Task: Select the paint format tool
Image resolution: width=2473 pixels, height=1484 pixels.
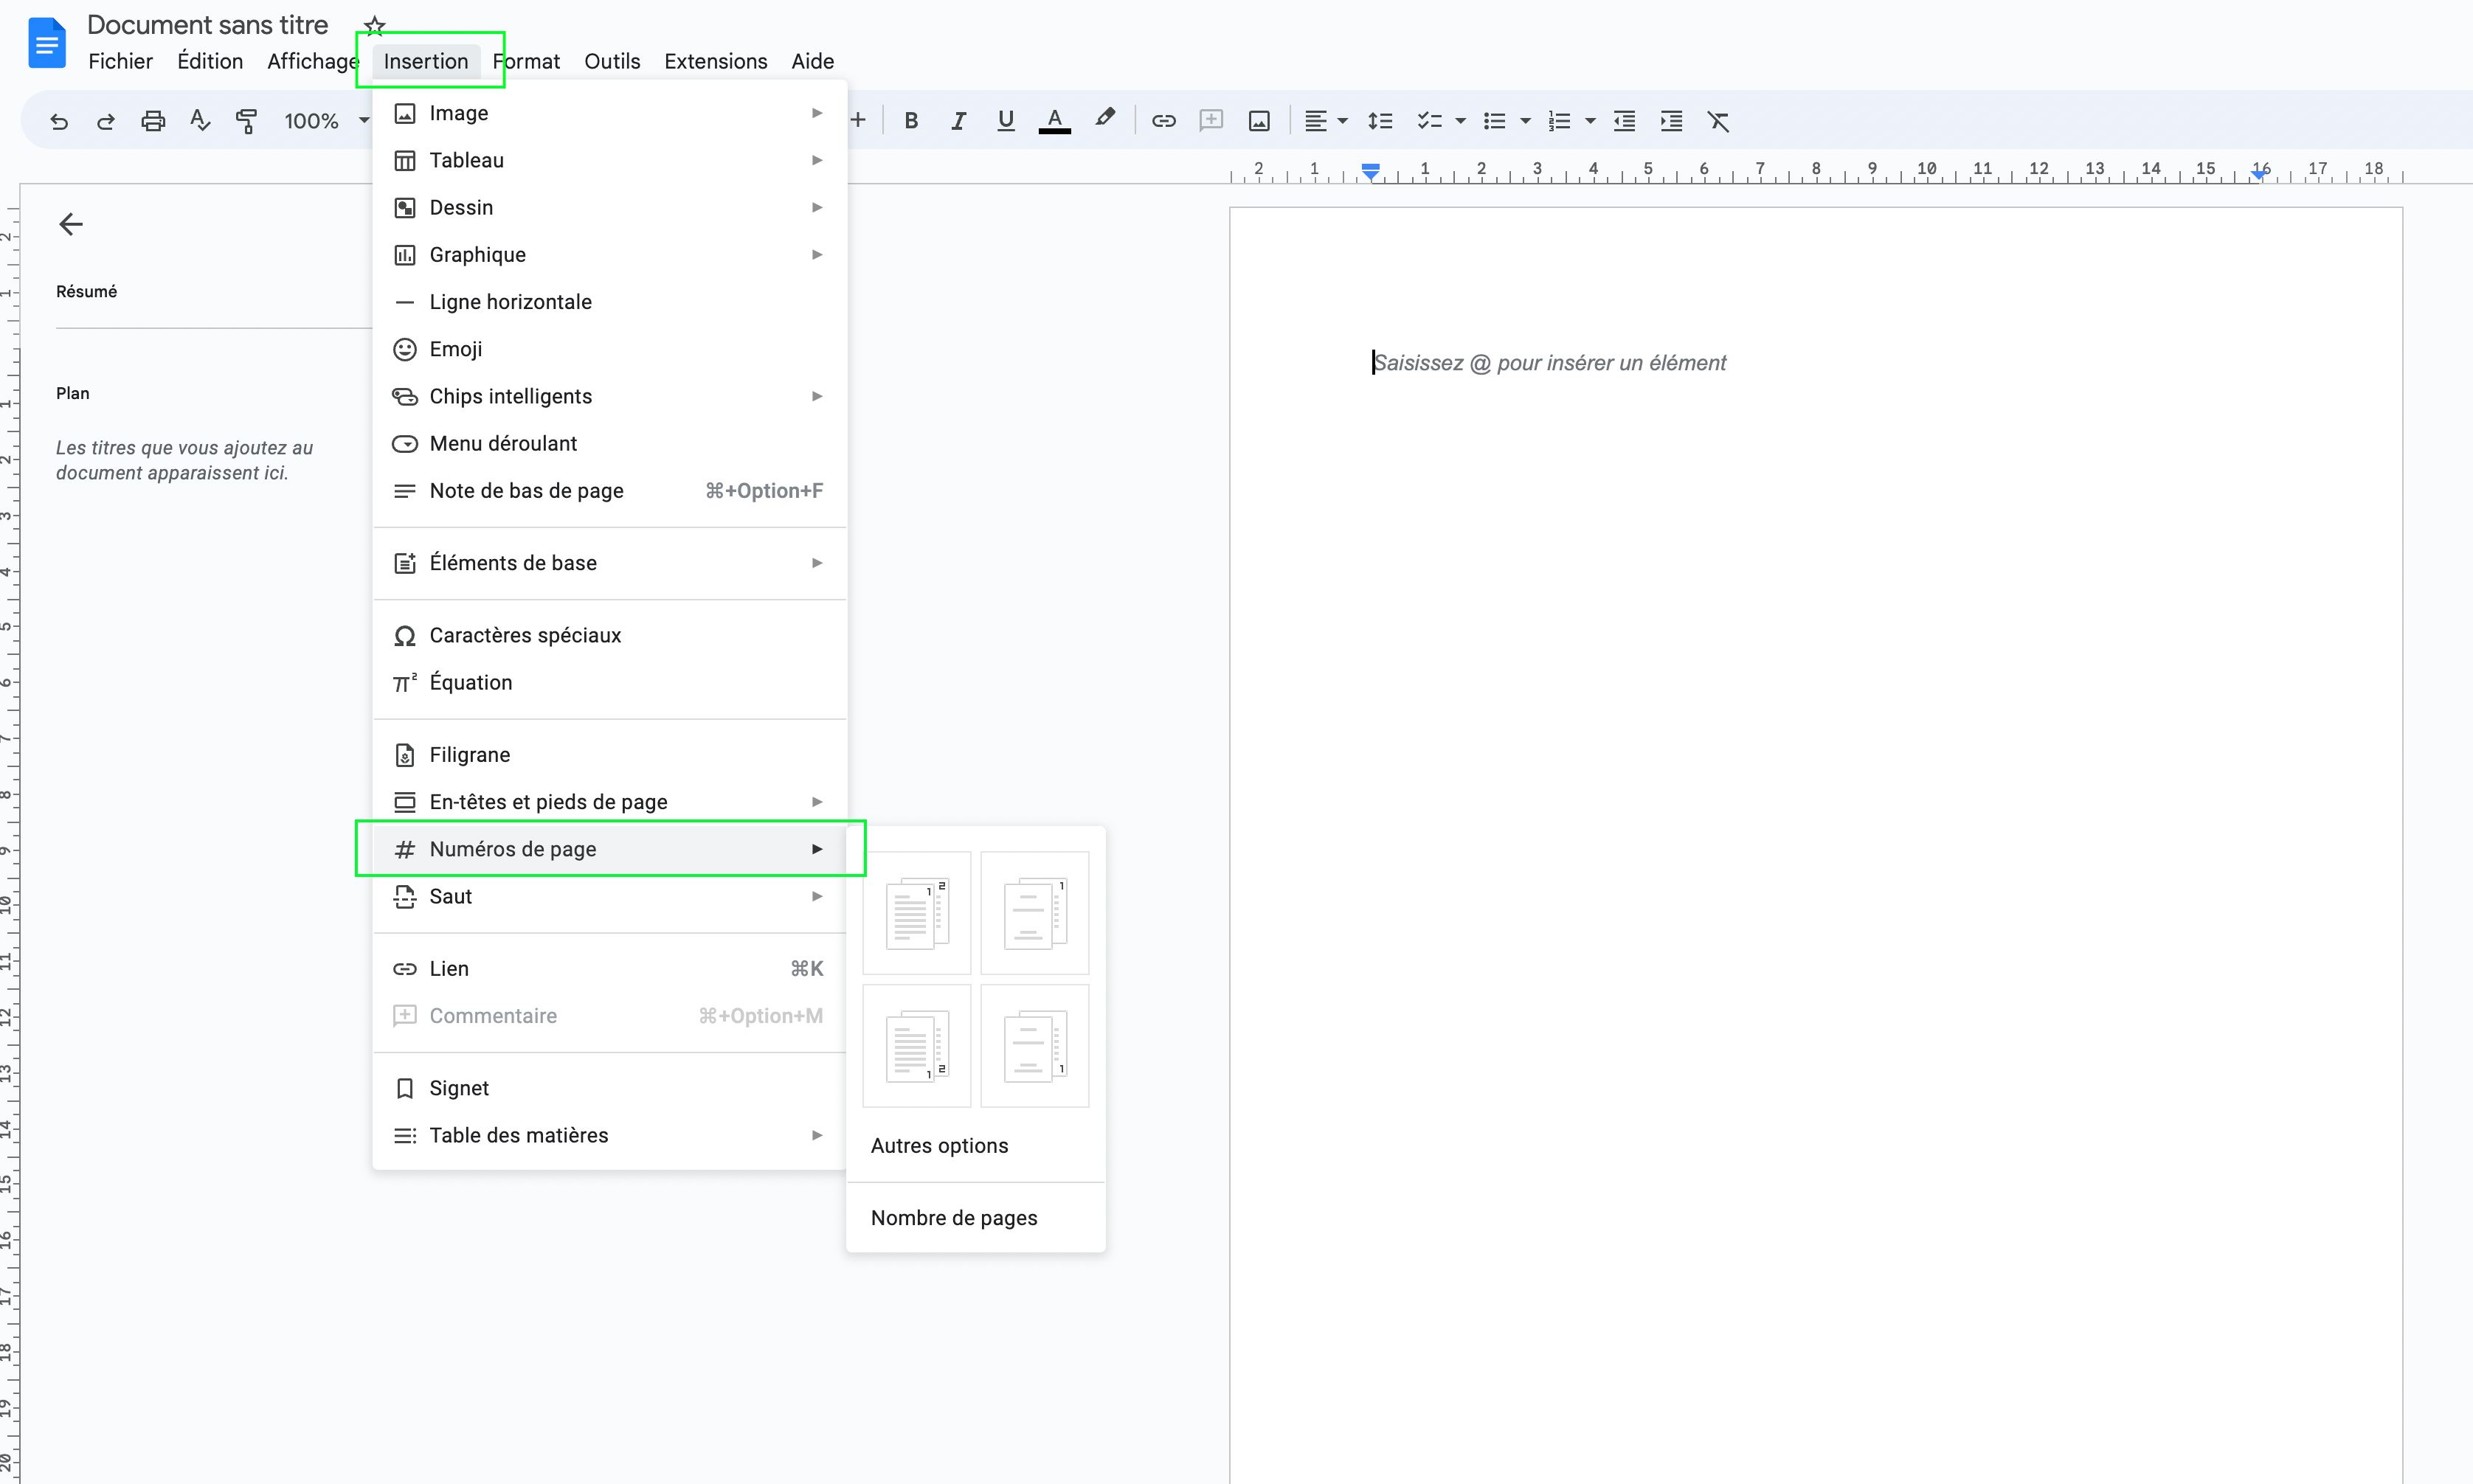Action: point(246,120)
